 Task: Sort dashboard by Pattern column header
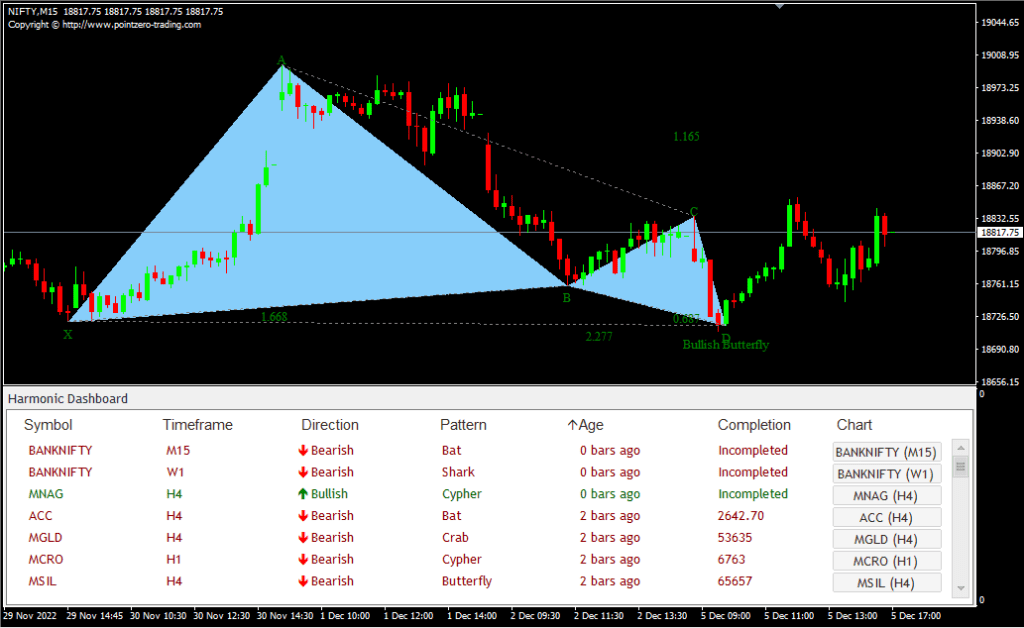464,425
